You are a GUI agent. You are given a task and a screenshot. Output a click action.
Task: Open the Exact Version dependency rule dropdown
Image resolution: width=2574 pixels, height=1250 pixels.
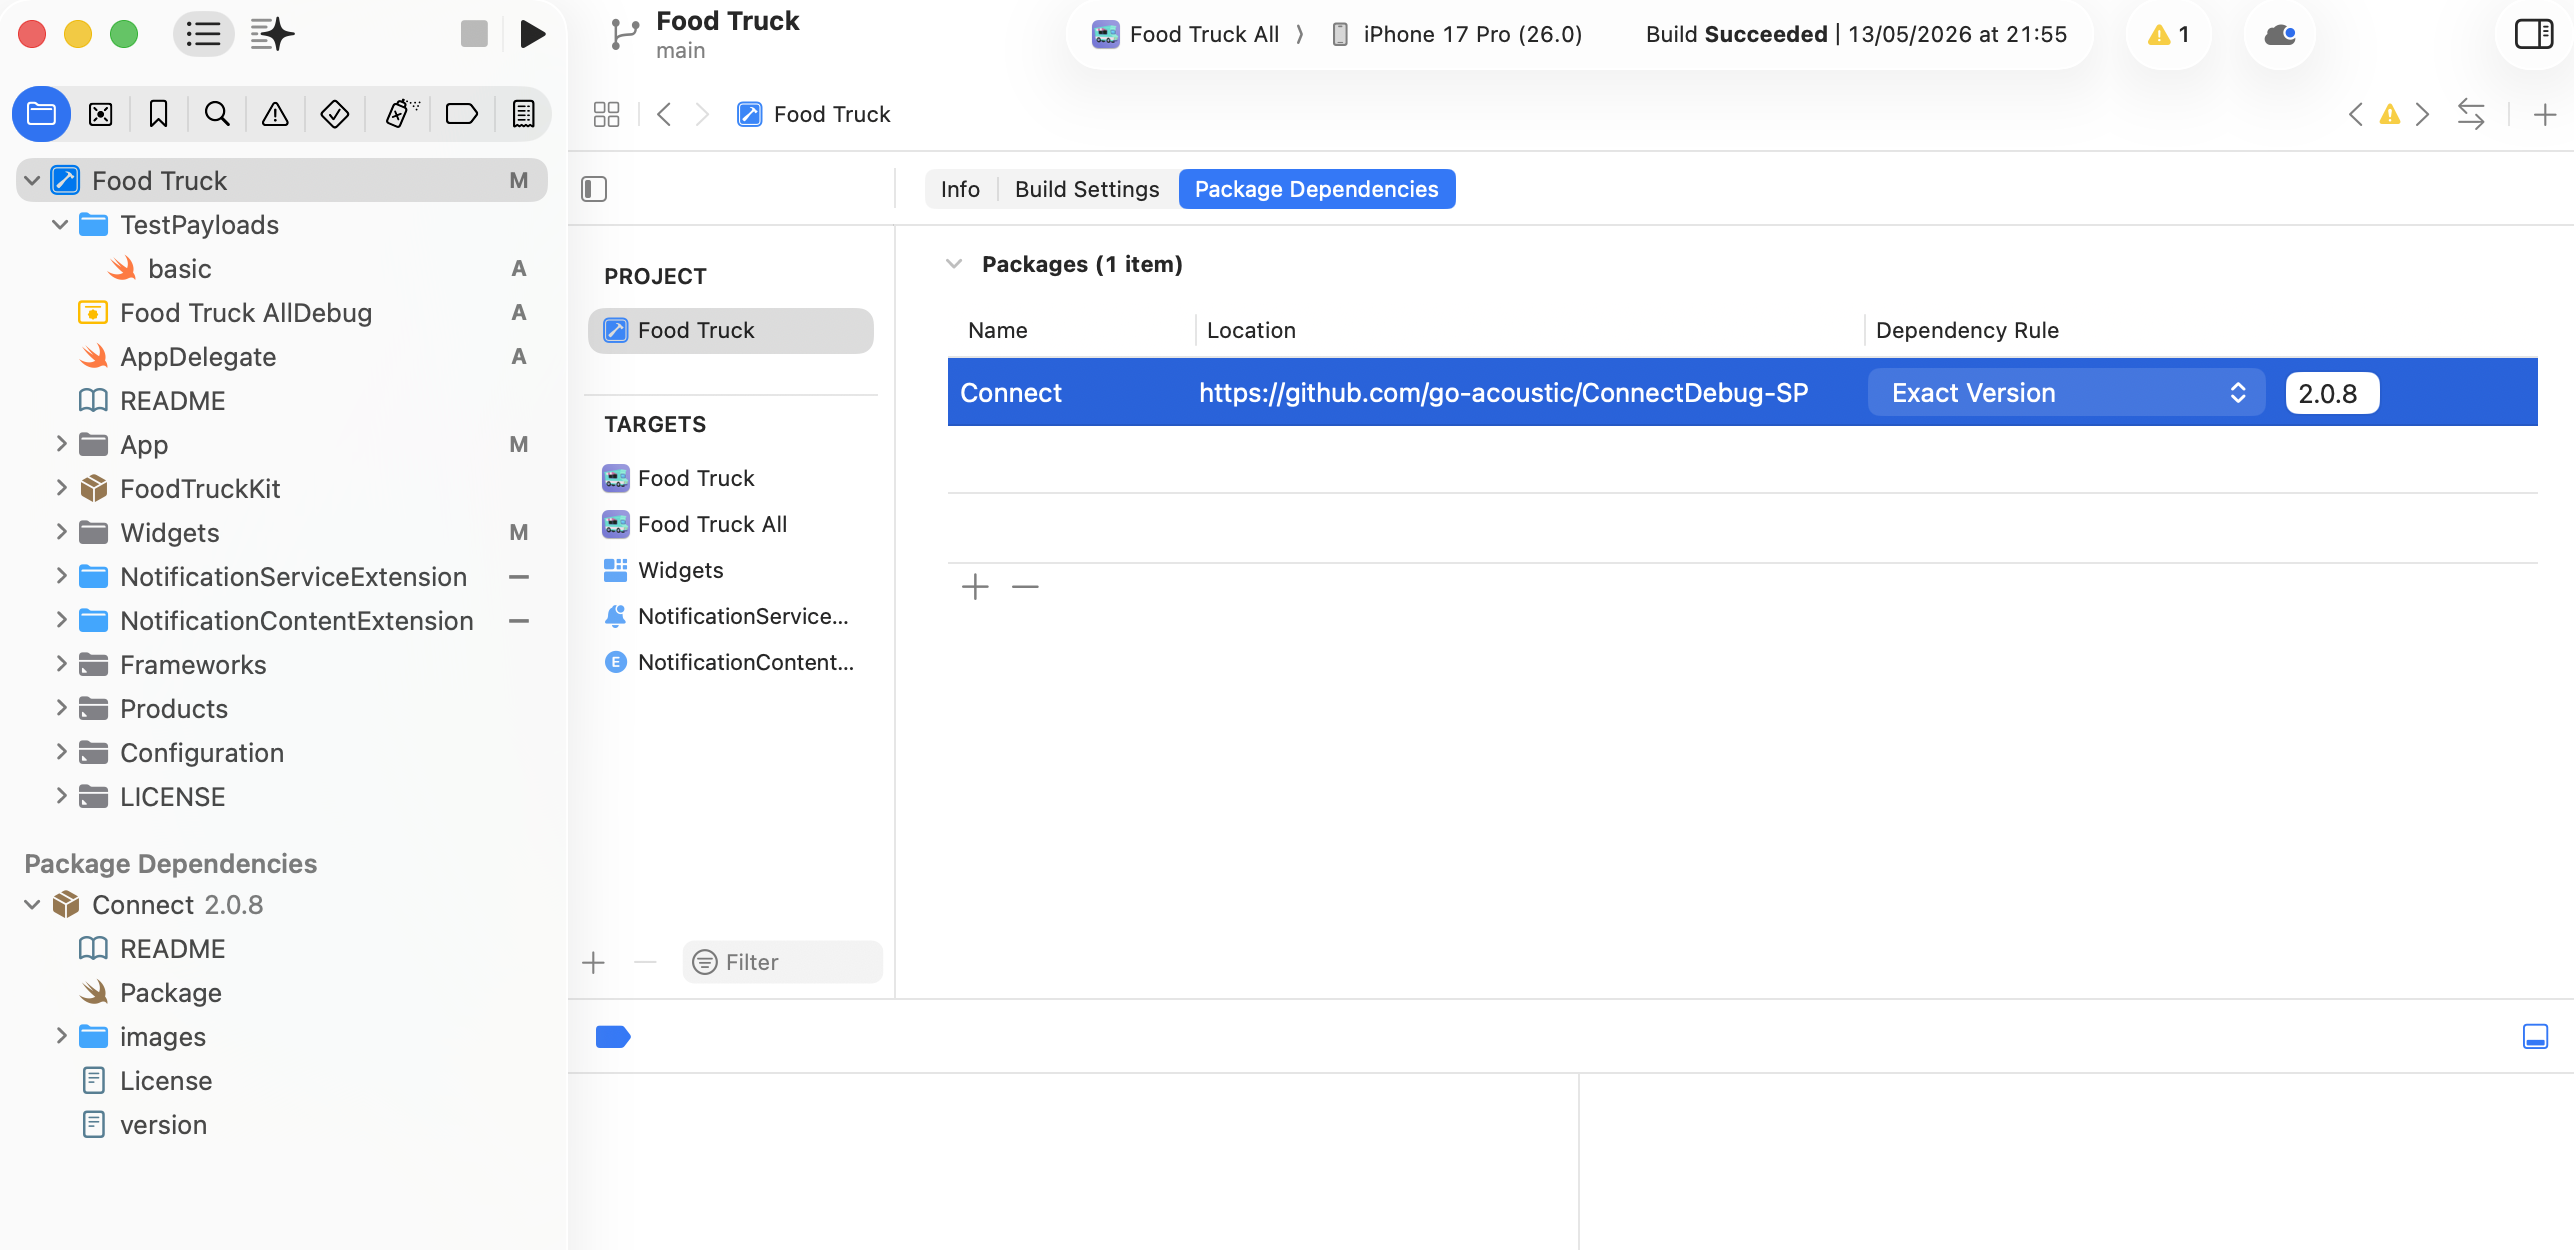(2066, 393)
